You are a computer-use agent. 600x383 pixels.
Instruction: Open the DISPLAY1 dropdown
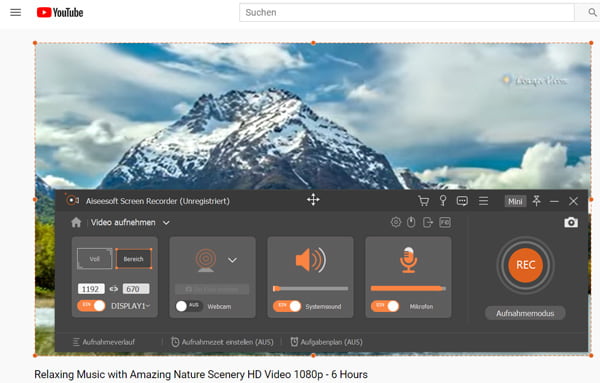click(x=130, y=306)
